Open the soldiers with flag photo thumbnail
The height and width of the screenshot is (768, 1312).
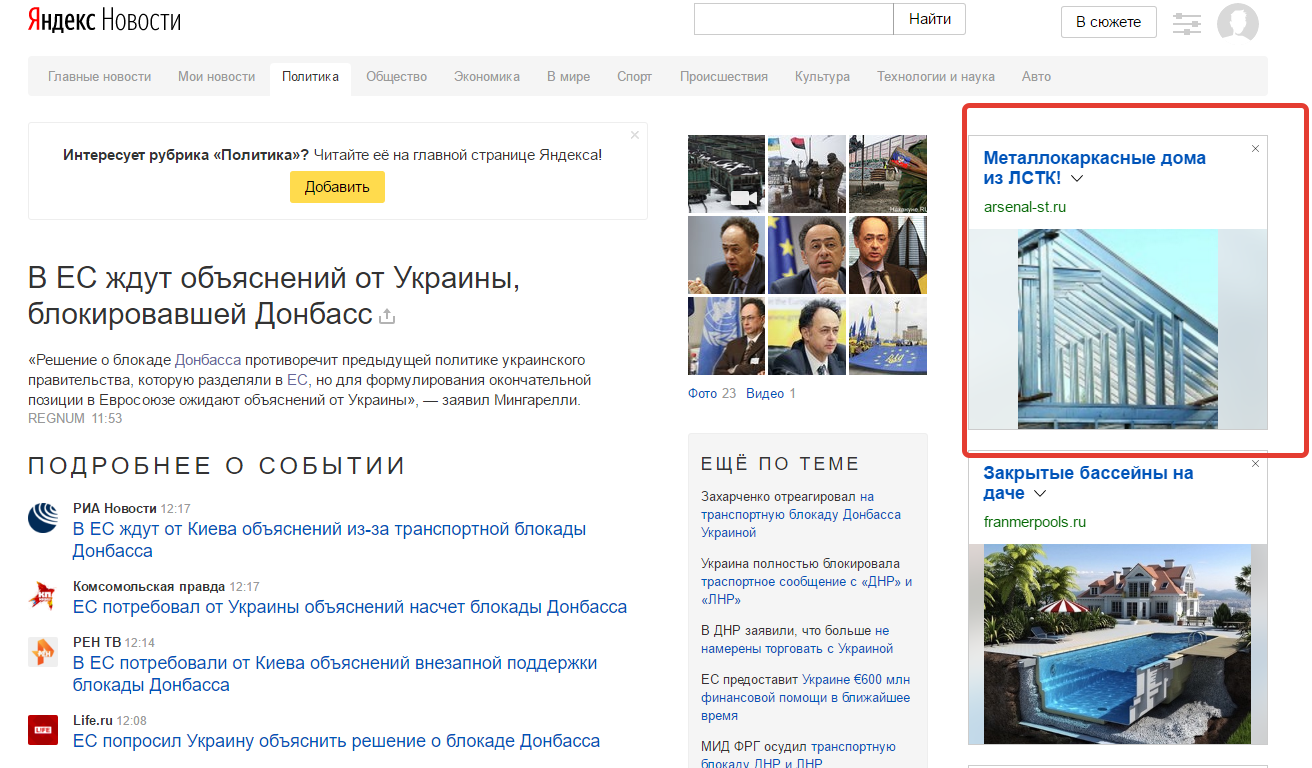(x=807, y=174)
